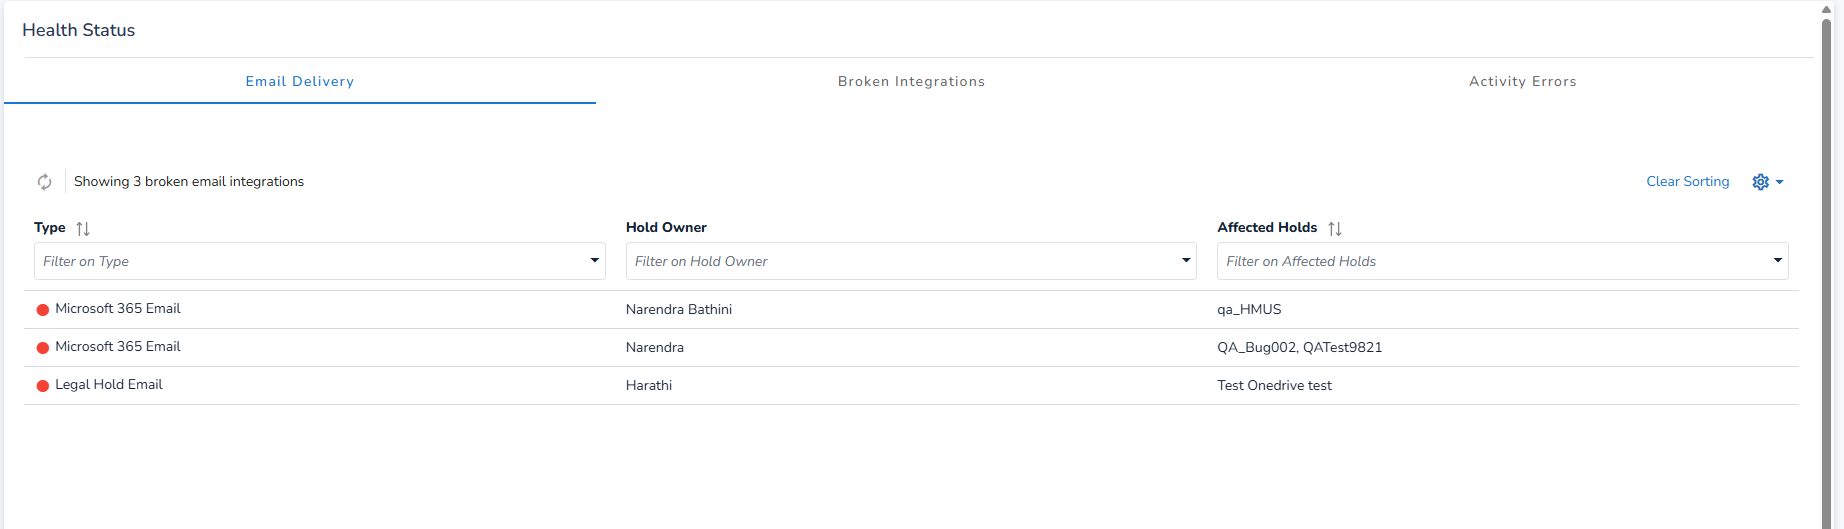The image size is (1844, 529).
Task: Select the Email Delivery tab
Action: pyautogui.click(x=300, y=82)
